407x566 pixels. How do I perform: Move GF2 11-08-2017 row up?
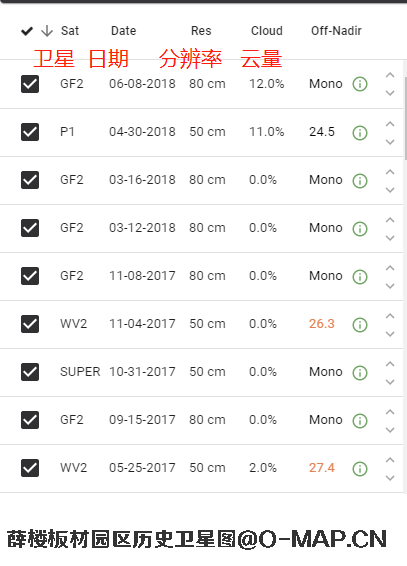[x=390, y=268]
